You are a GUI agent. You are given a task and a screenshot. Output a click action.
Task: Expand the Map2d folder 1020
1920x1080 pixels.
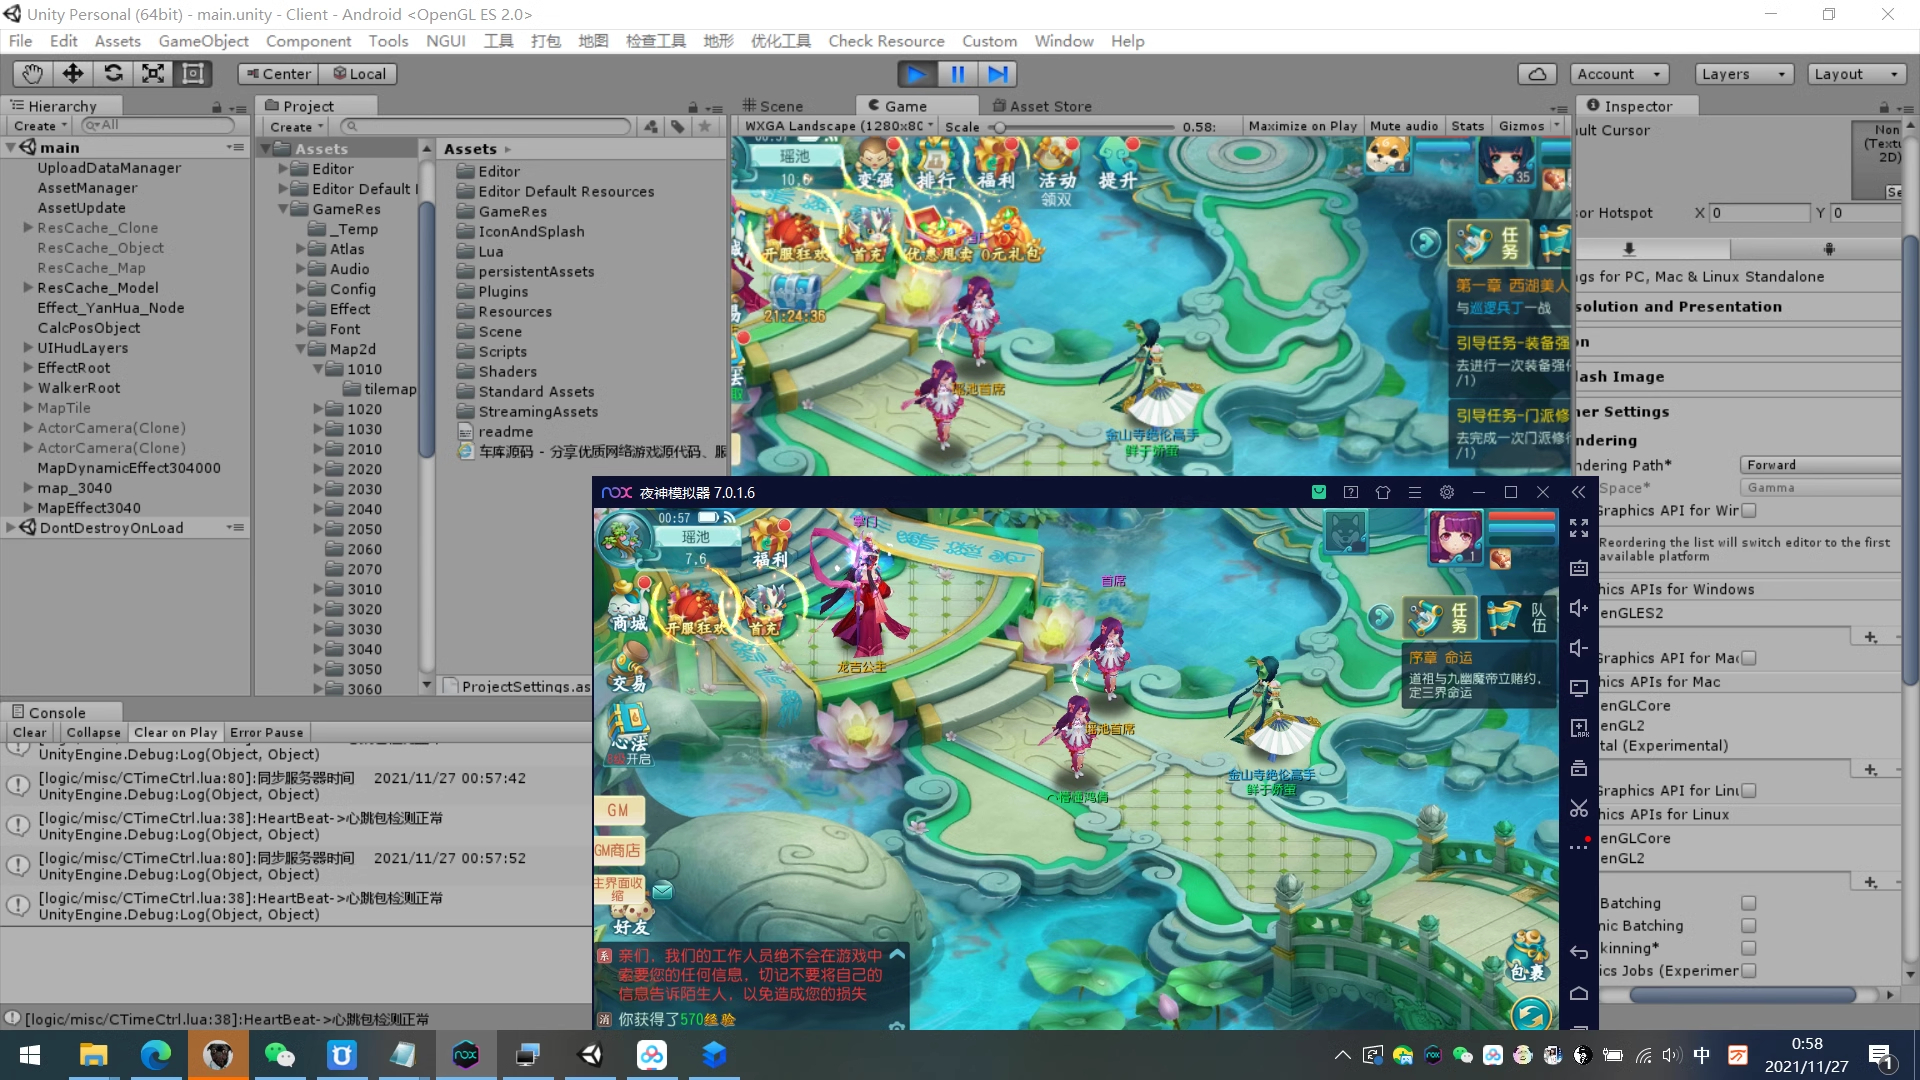point(318,409)
